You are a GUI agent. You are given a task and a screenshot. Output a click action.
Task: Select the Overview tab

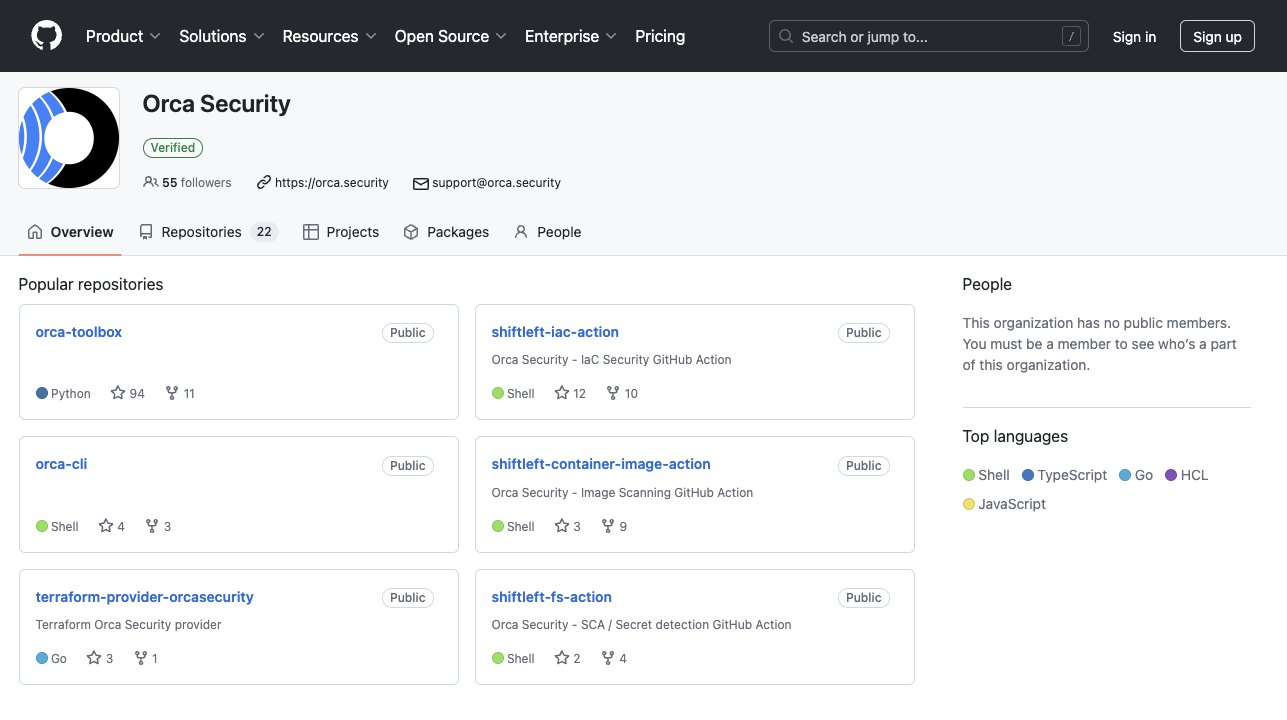[x=70, y=232]
